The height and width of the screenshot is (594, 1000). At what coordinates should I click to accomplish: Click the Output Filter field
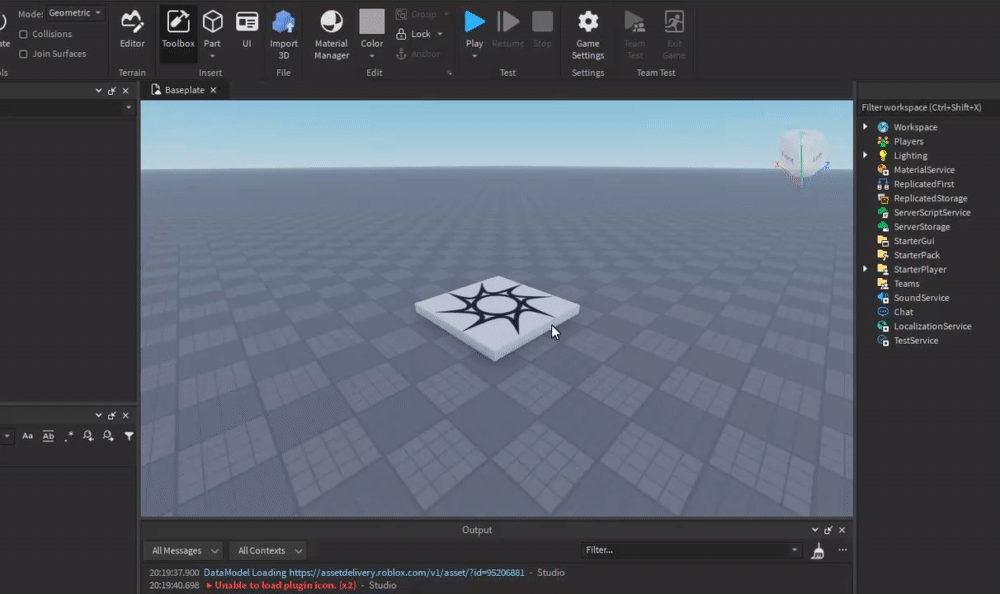pyautogui.click(x=690, y=550)
